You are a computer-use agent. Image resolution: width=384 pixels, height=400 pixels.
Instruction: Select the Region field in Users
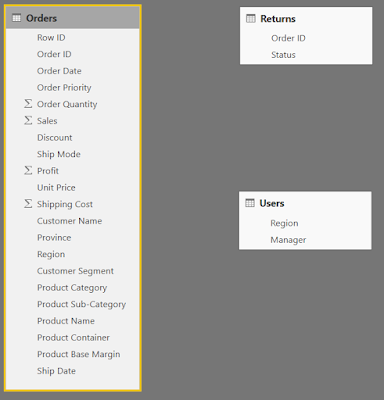(x=284, y=223)
